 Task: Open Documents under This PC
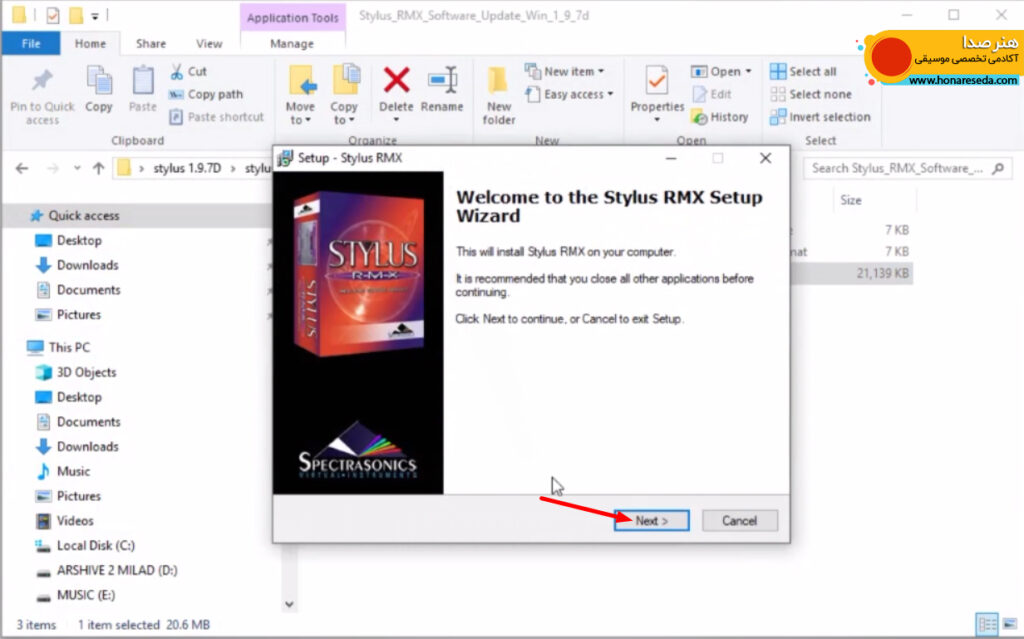click(88, 422)
